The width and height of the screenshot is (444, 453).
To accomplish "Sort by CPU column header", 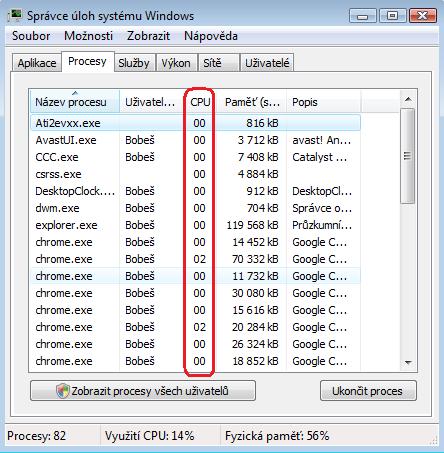I will 200,102.
